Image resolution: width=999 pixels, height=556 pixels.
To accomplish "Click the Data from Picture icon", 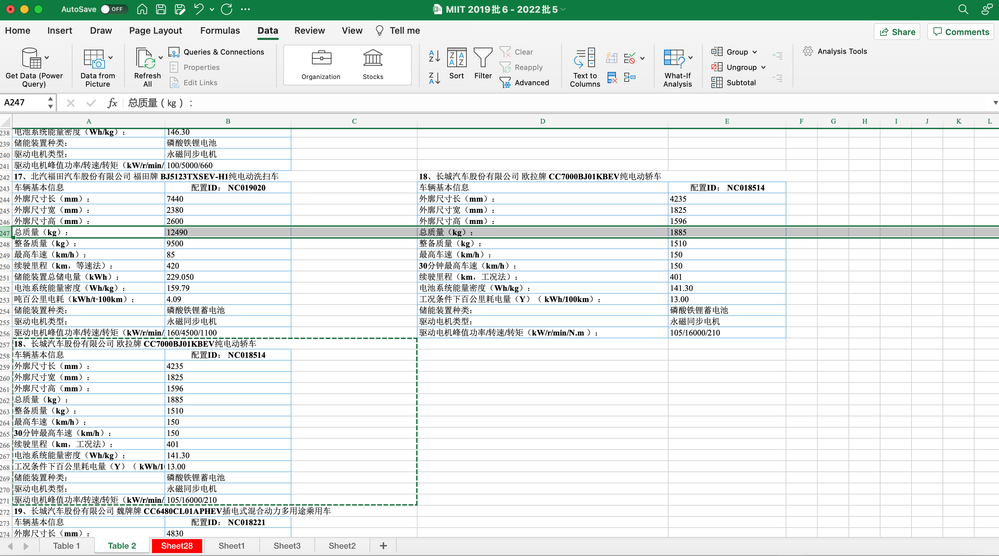I will click(x=94, y=59).
